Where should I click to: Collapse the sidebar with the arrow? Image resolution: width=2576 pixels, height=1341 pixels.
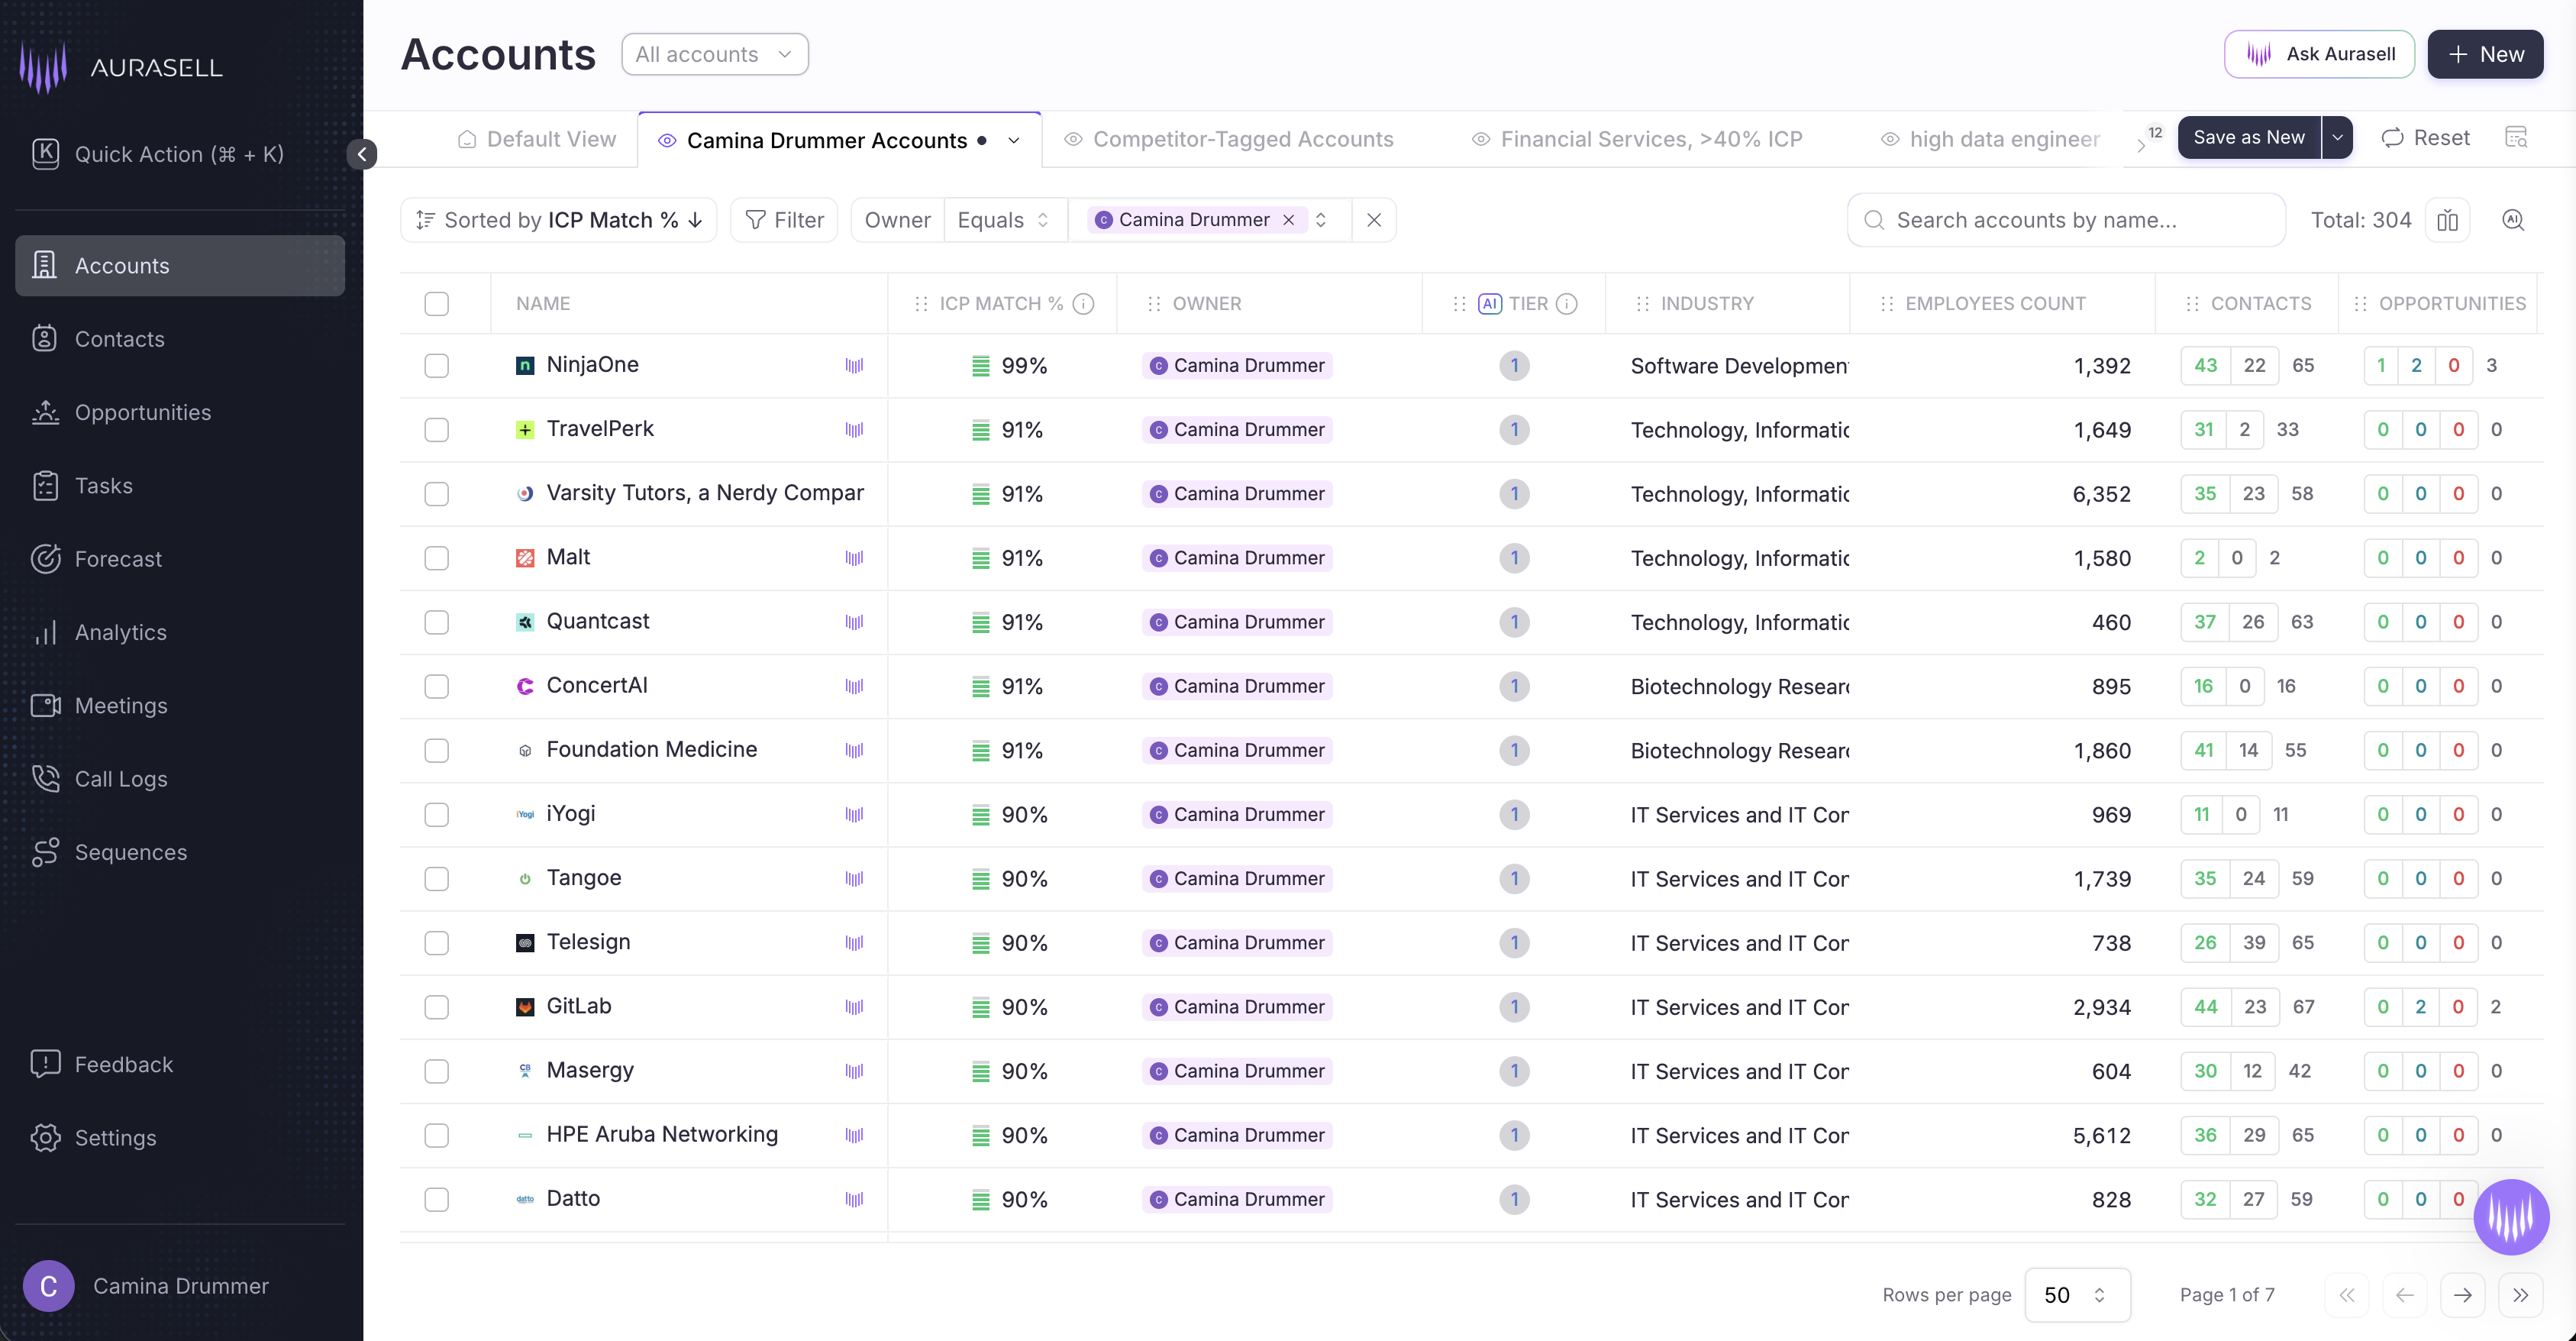pyautogui.click(x=362, y=154)
